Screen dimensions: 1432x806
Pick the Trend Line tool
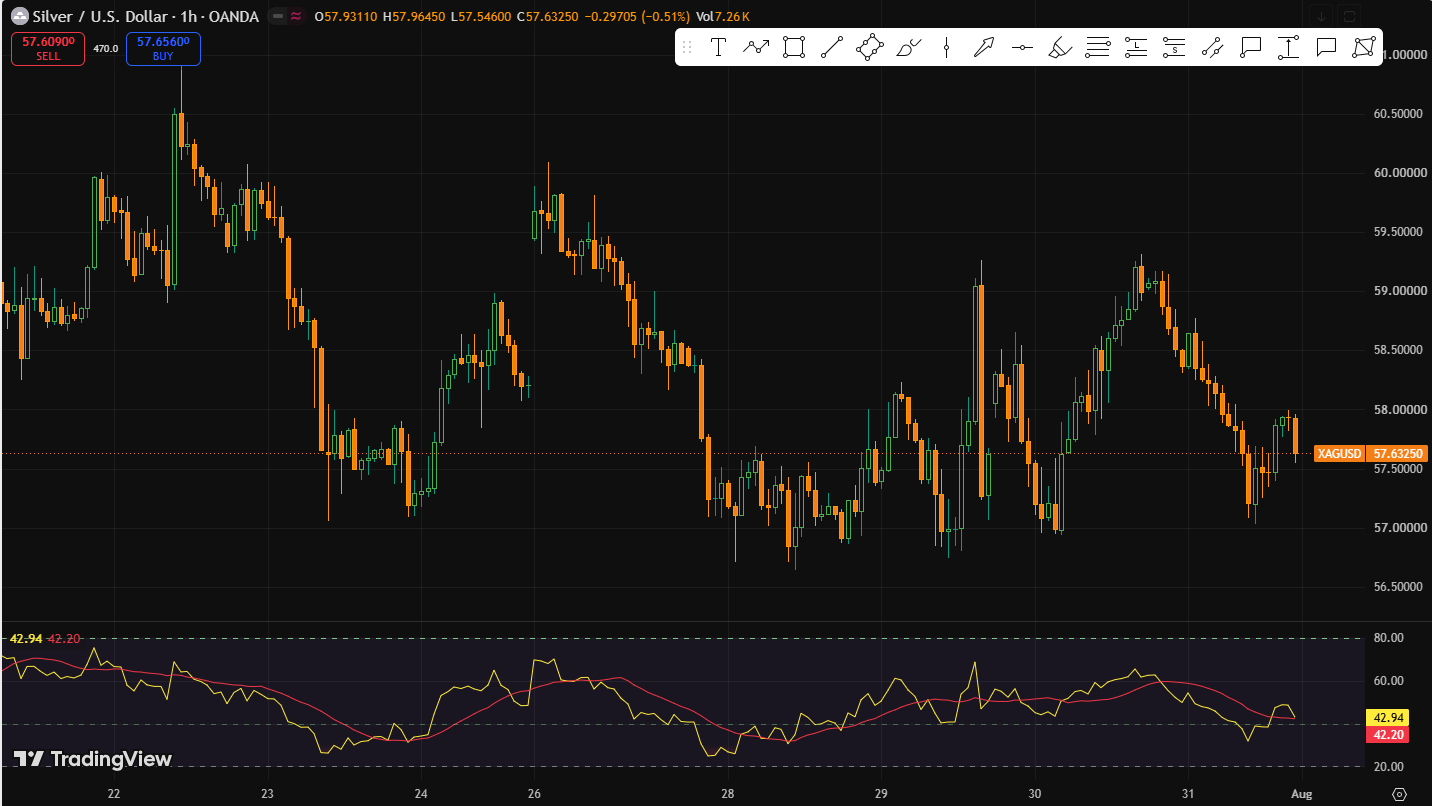pos(832,47)
